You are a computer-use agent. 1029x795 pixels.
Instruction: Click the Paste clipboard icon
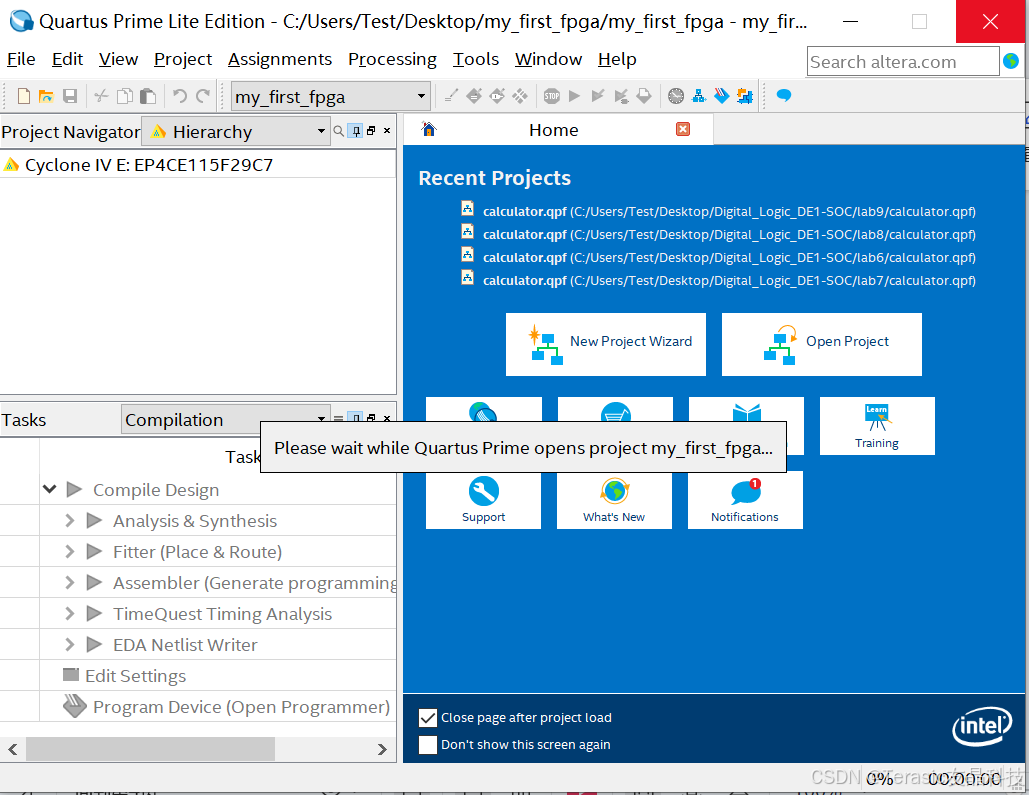(x=148, y=97)
